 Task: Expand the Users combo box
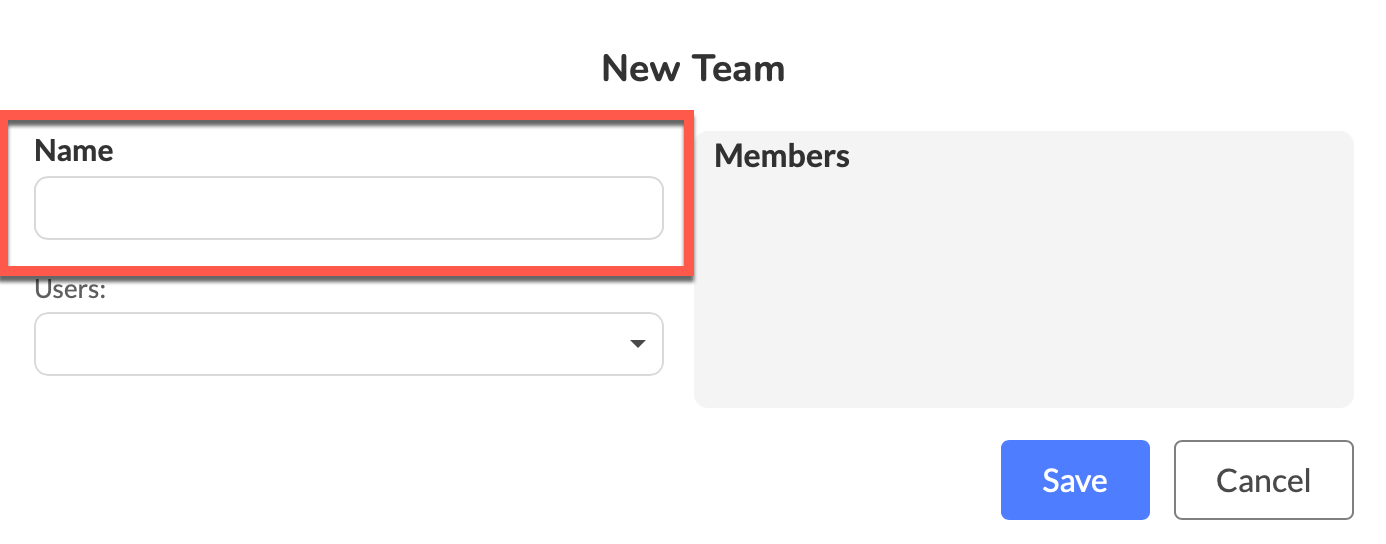click(348, 344)
